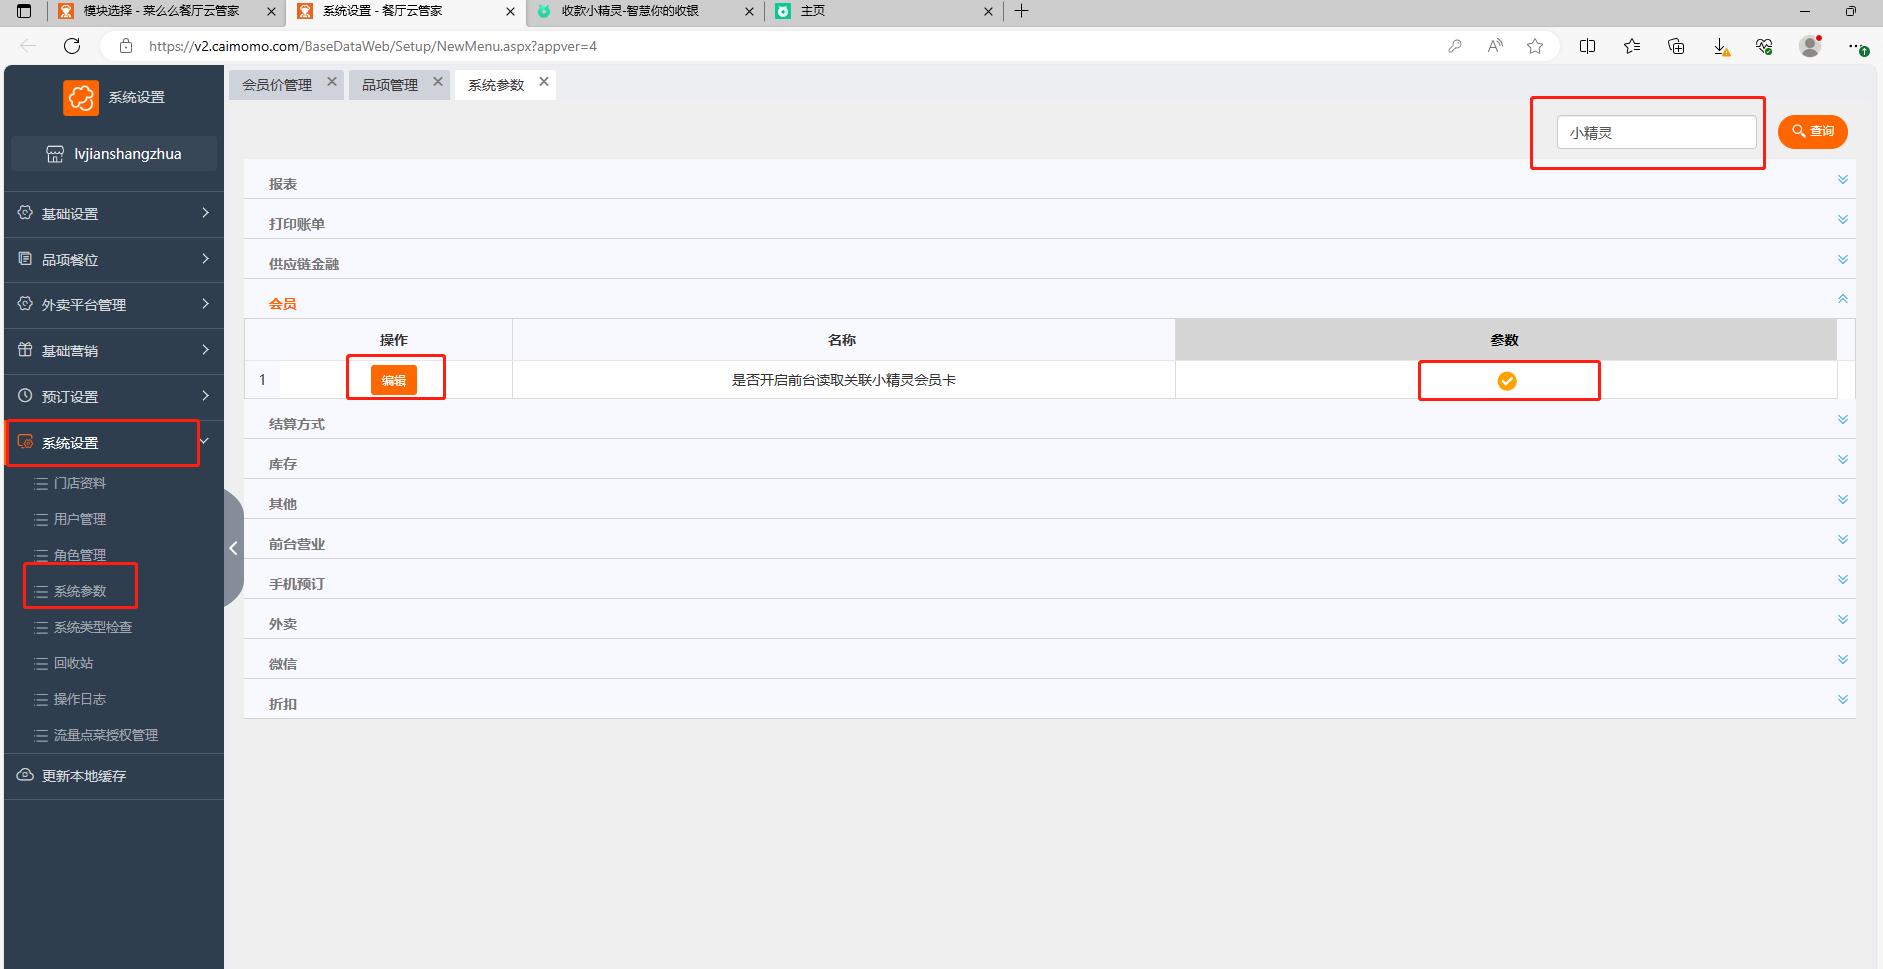Click the password key icon in address bar
This screenshot has height=969, width=1883.
[1455, 46]
